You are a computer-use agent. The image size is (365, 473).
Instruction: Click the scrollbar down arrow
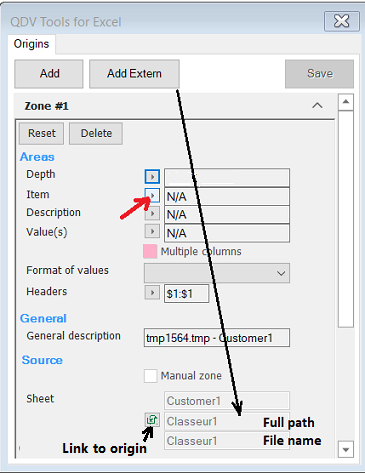pos(346,449)
